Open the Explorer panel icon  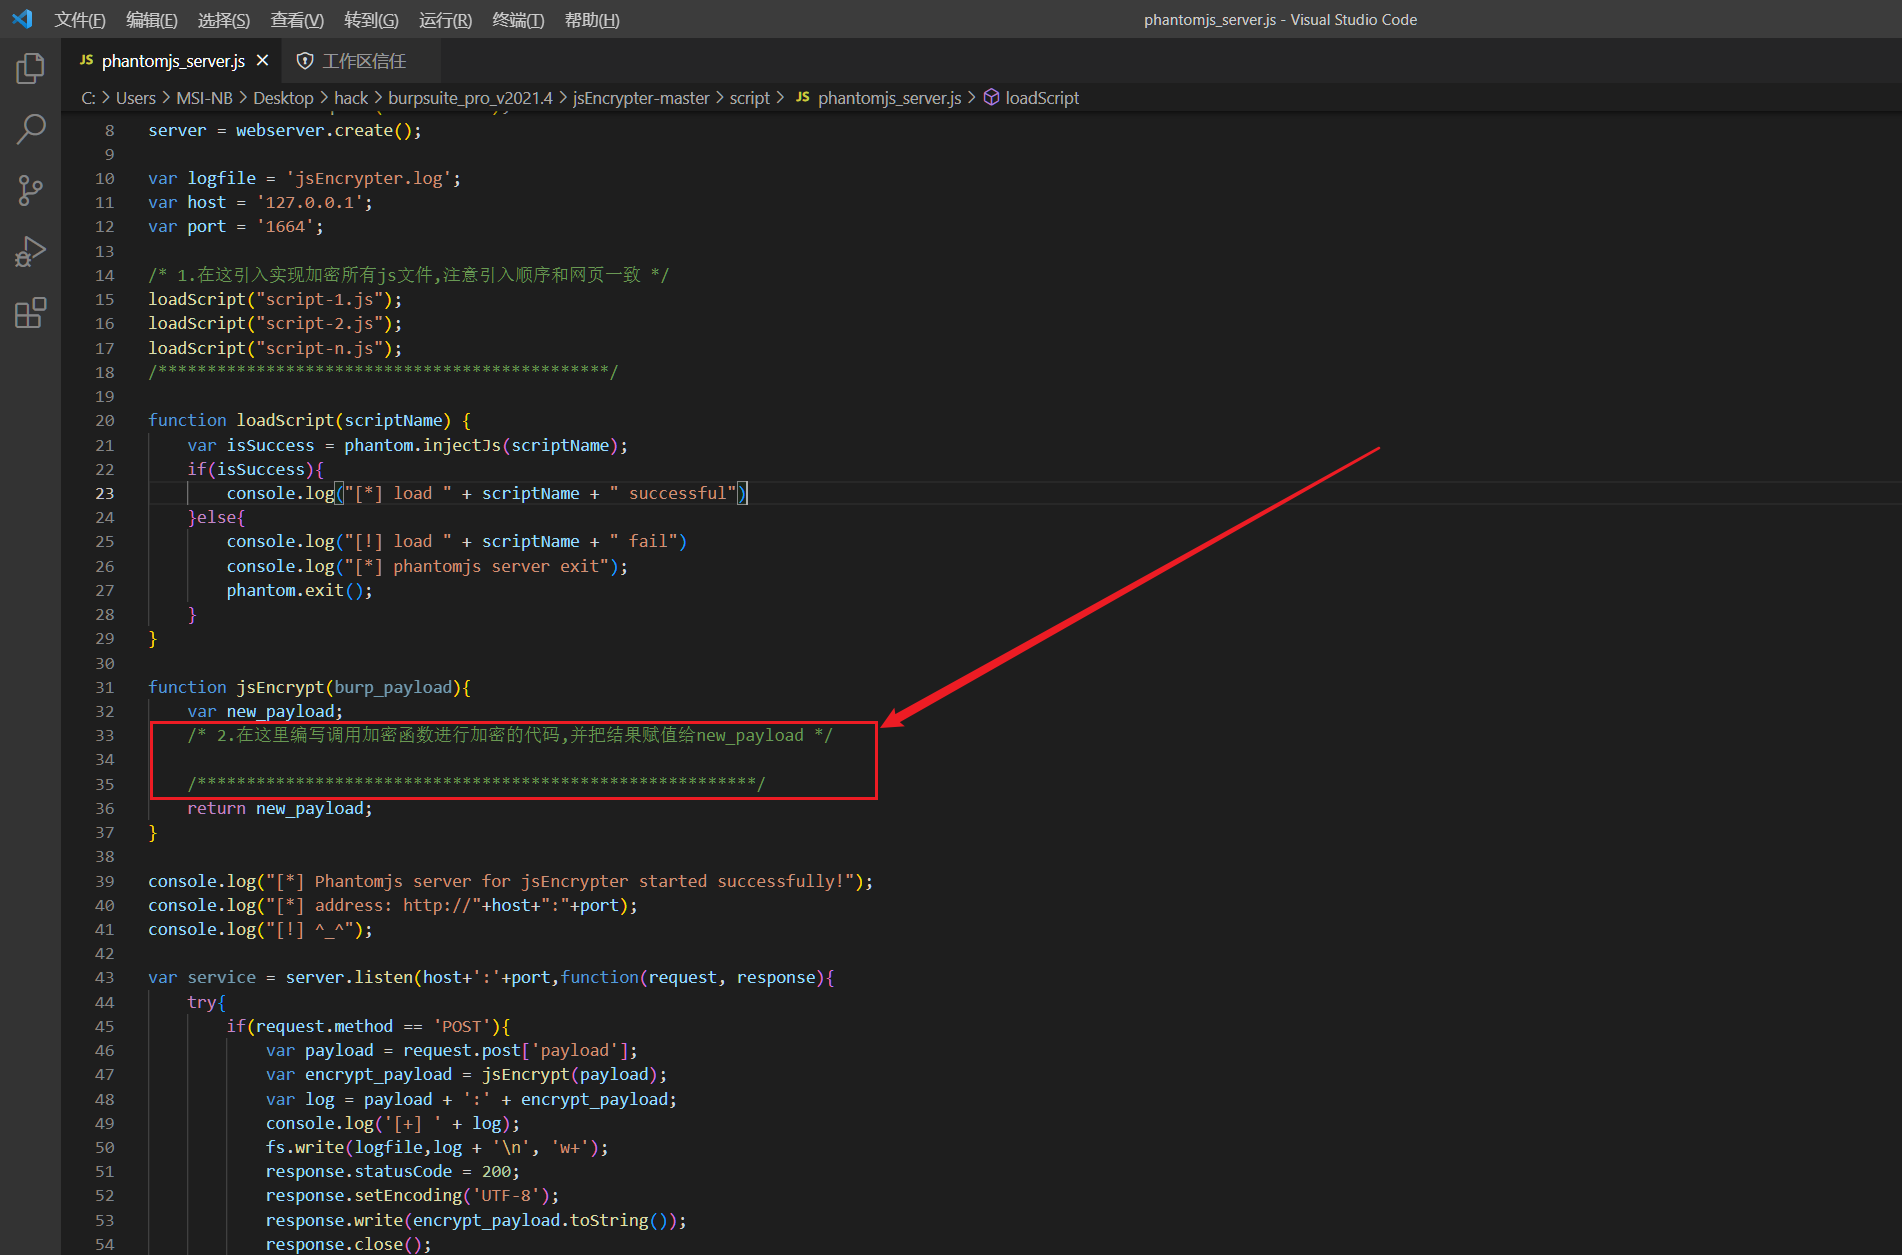30,69
